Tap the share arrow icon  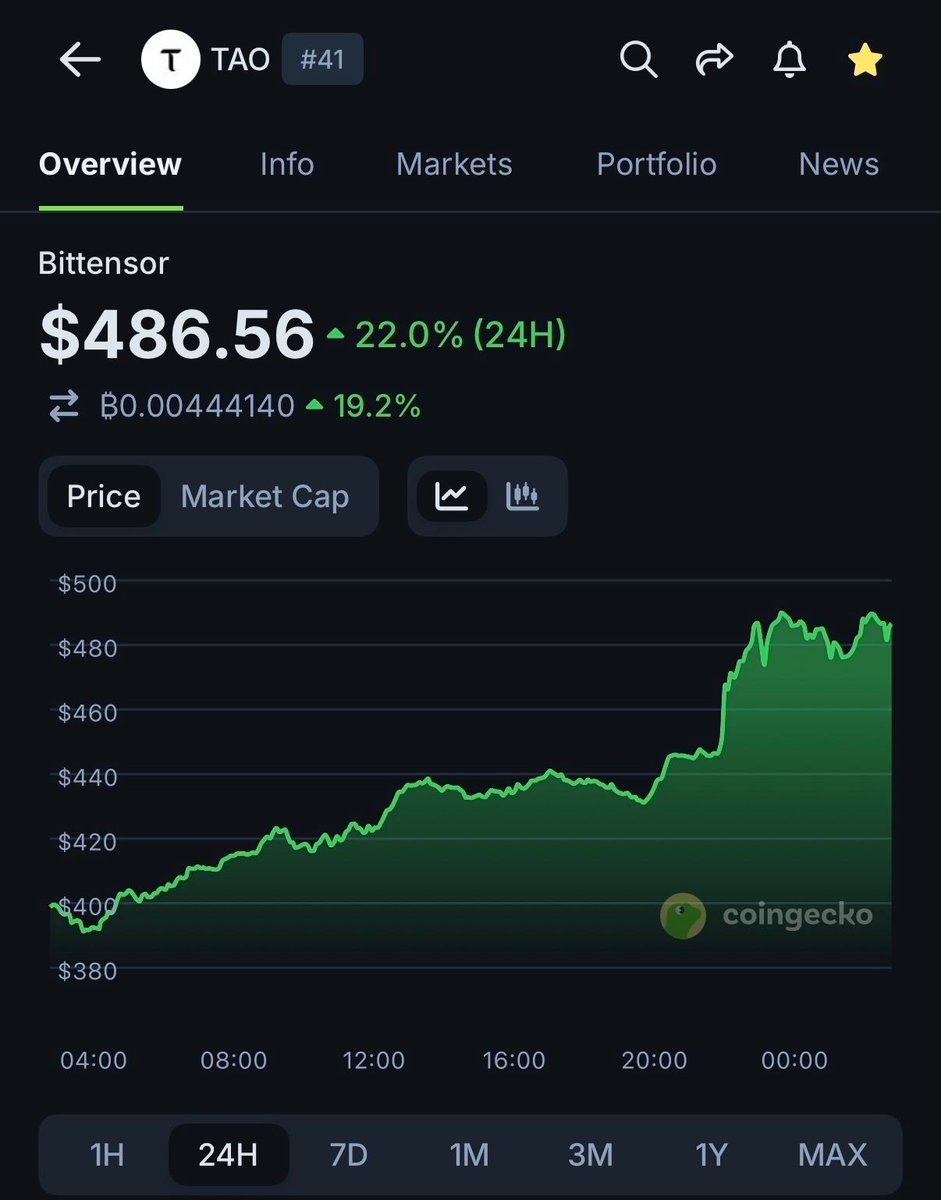(714, 60)
